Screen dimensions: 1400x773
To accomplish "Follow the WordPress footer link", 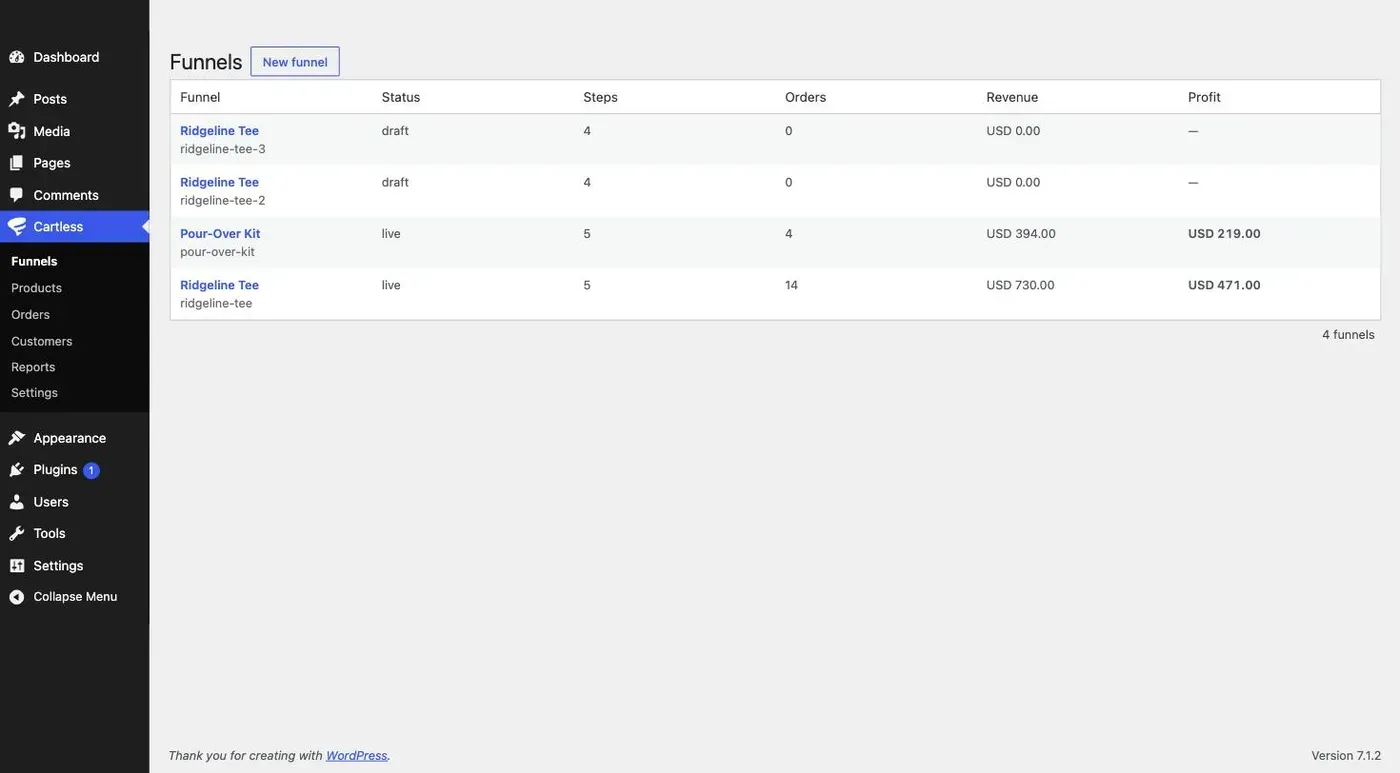I will tap(356, 756).
